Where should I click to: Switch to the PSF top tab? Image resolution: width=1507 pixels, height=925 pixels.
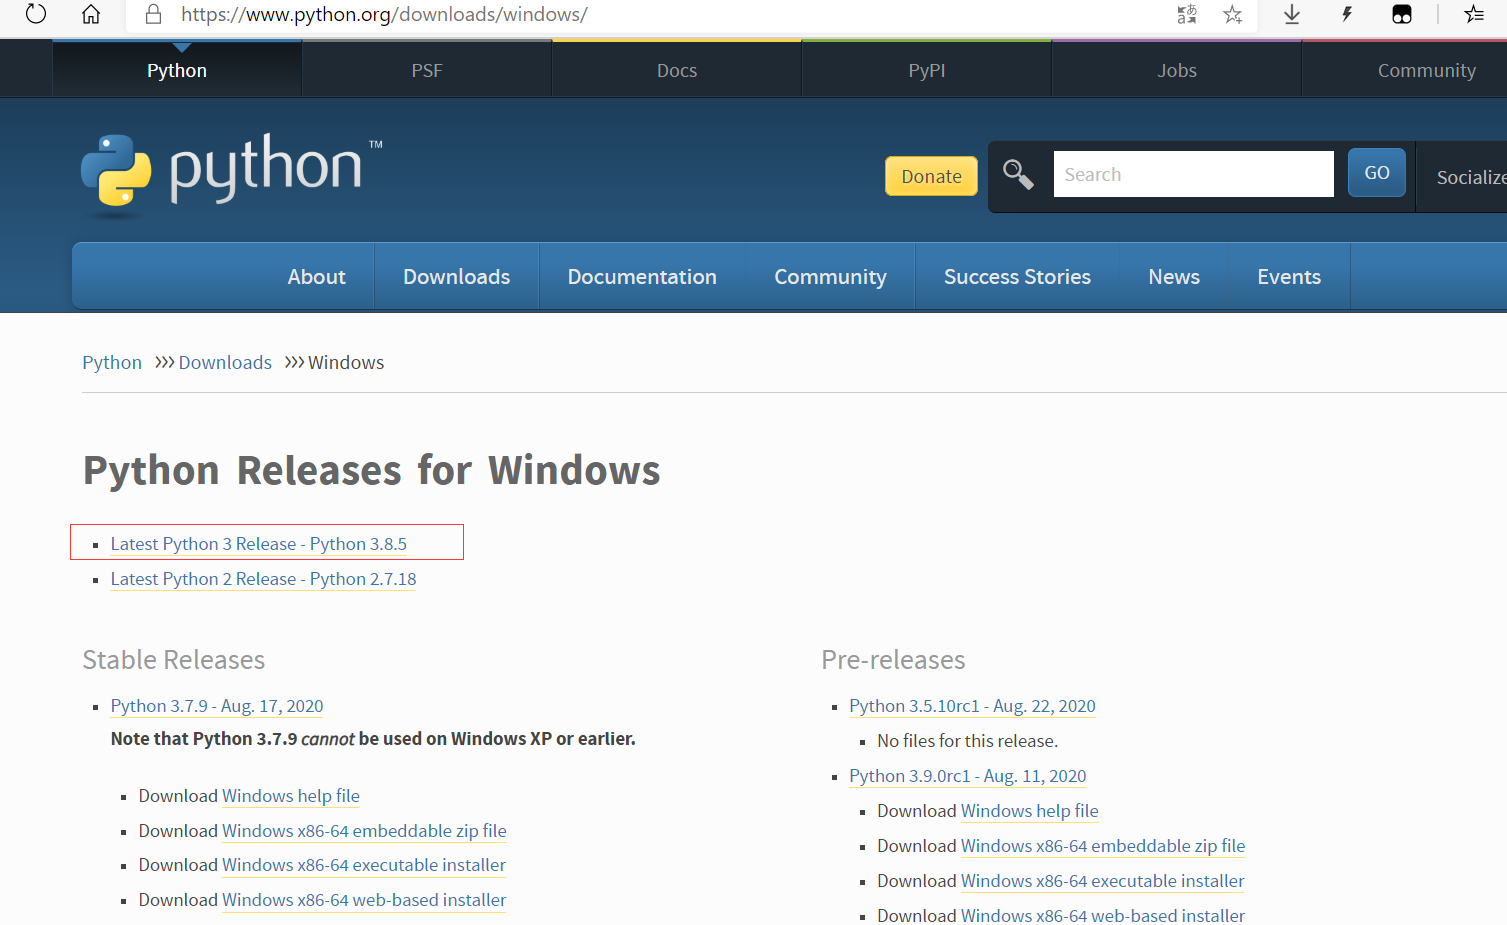click(427, 70)
